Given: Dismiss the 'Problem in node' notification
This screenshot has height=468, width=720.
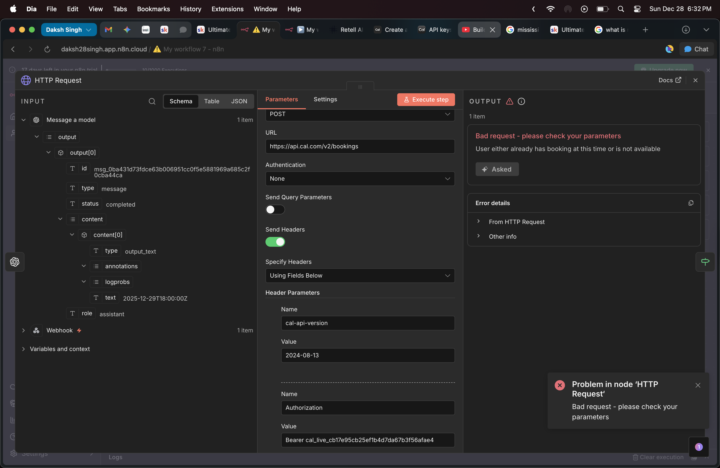Looking at the screenshot, I should pyautogui.click(x=698, y=385).
